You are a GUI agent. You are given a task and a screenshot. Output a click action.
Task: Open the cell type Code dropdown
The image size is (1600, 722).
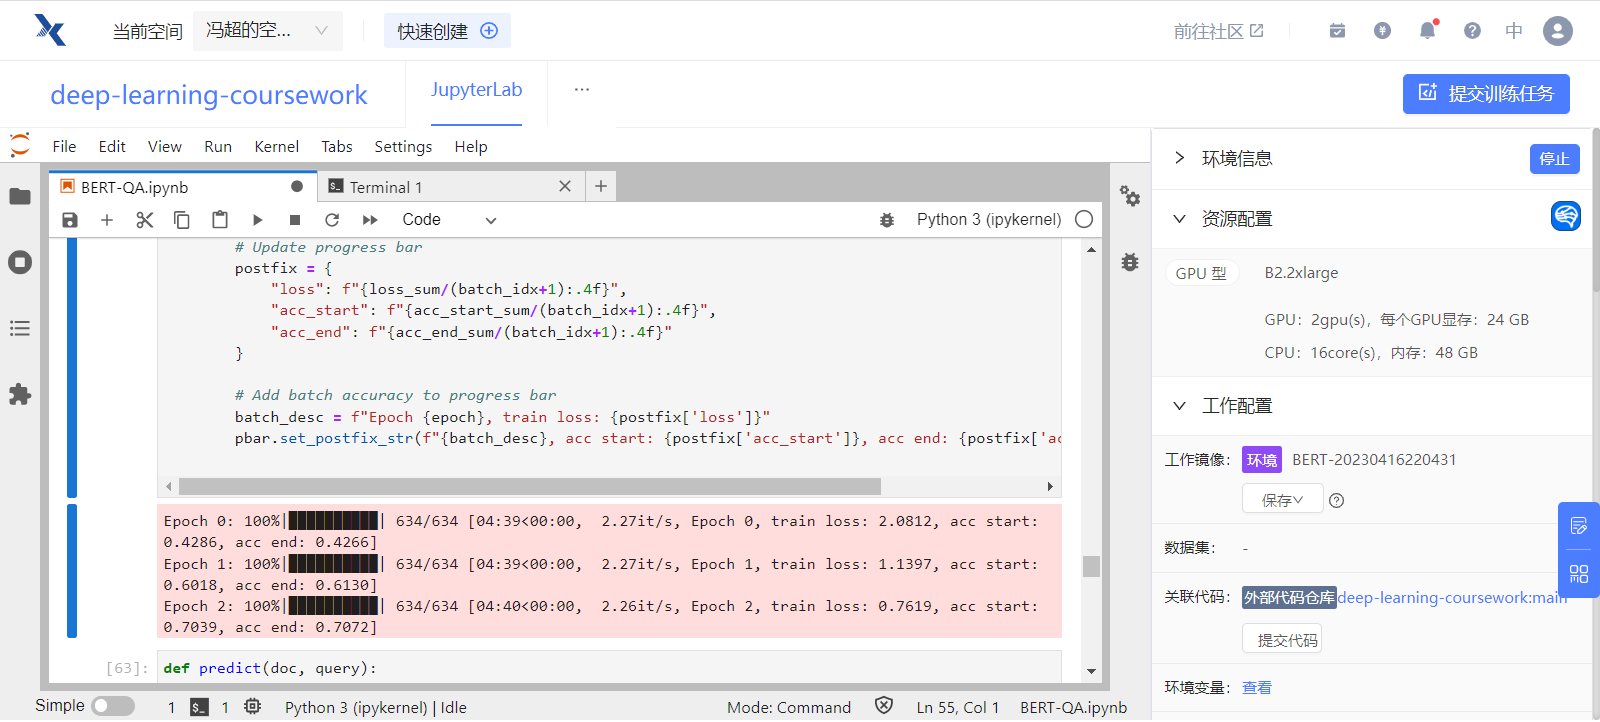(448, 220)
